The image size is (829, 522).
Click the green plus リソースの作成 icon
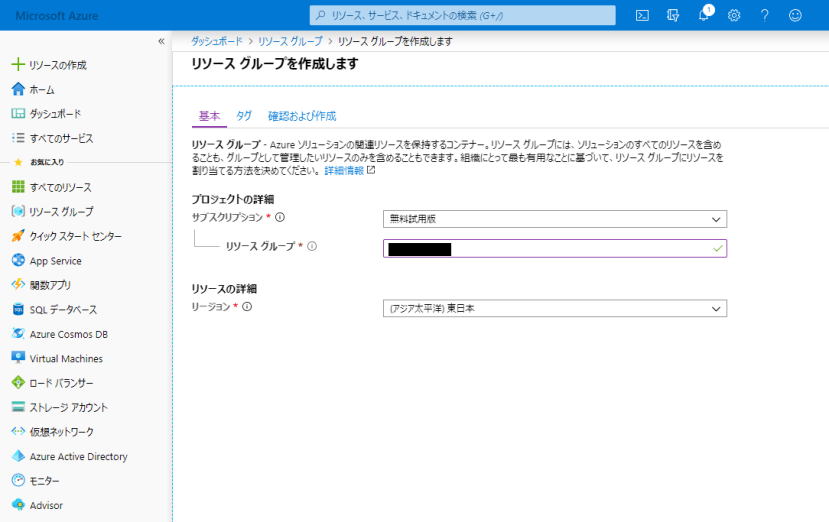18,65
